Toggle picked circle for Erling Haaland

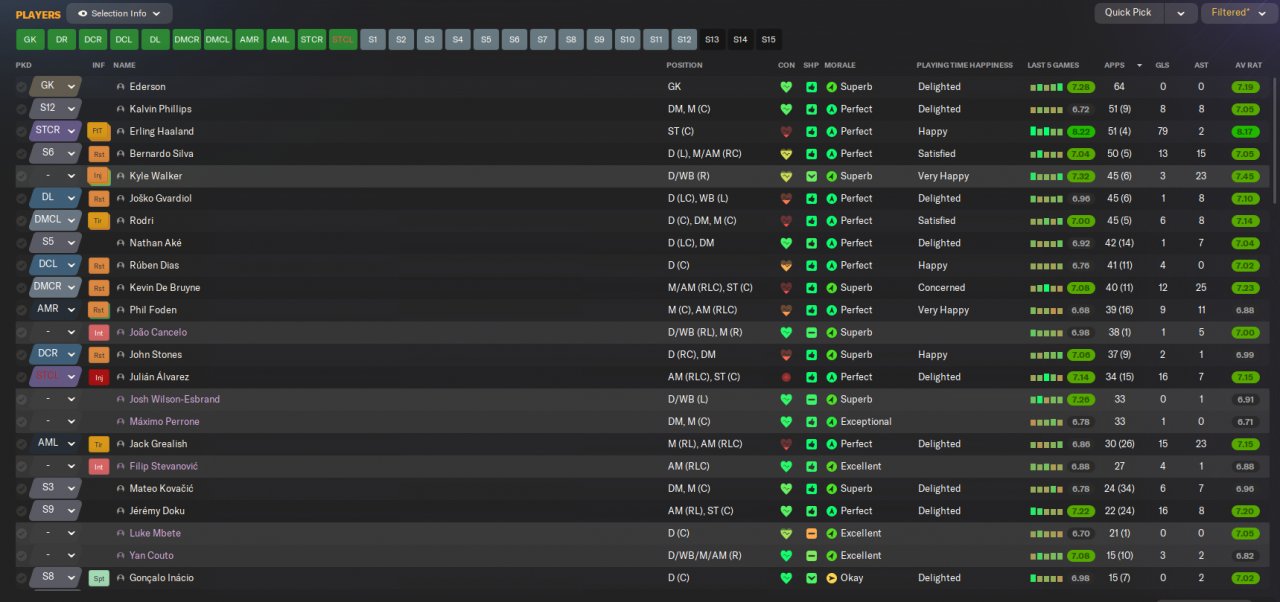pos(22,131)
